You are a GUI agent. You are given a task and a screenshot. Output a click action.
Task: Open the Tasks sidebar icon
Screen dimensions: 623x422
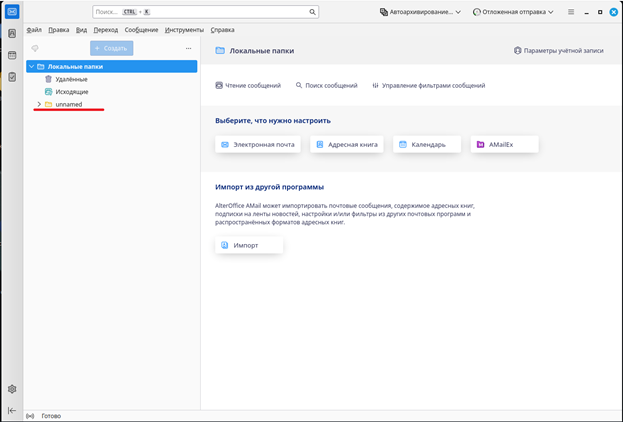coord(12,76)
